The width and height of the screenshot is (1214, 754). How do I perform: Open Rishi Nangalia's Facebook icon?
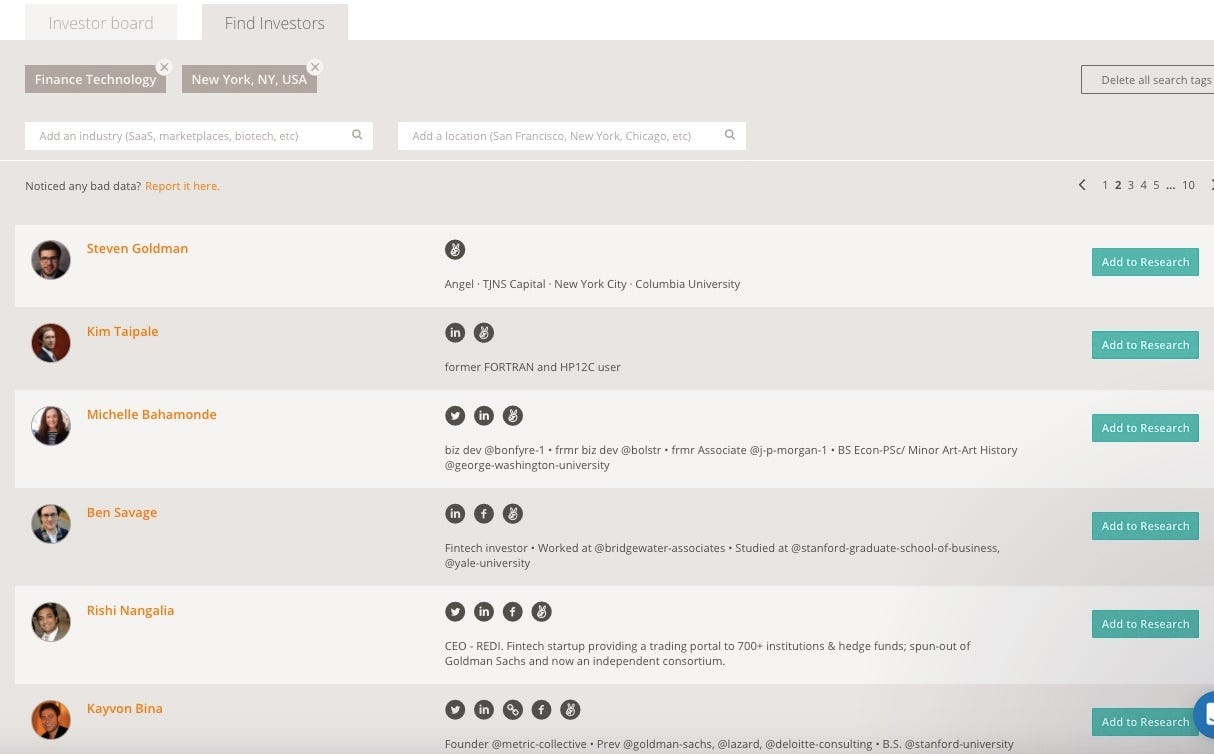[x=512, y=612]
